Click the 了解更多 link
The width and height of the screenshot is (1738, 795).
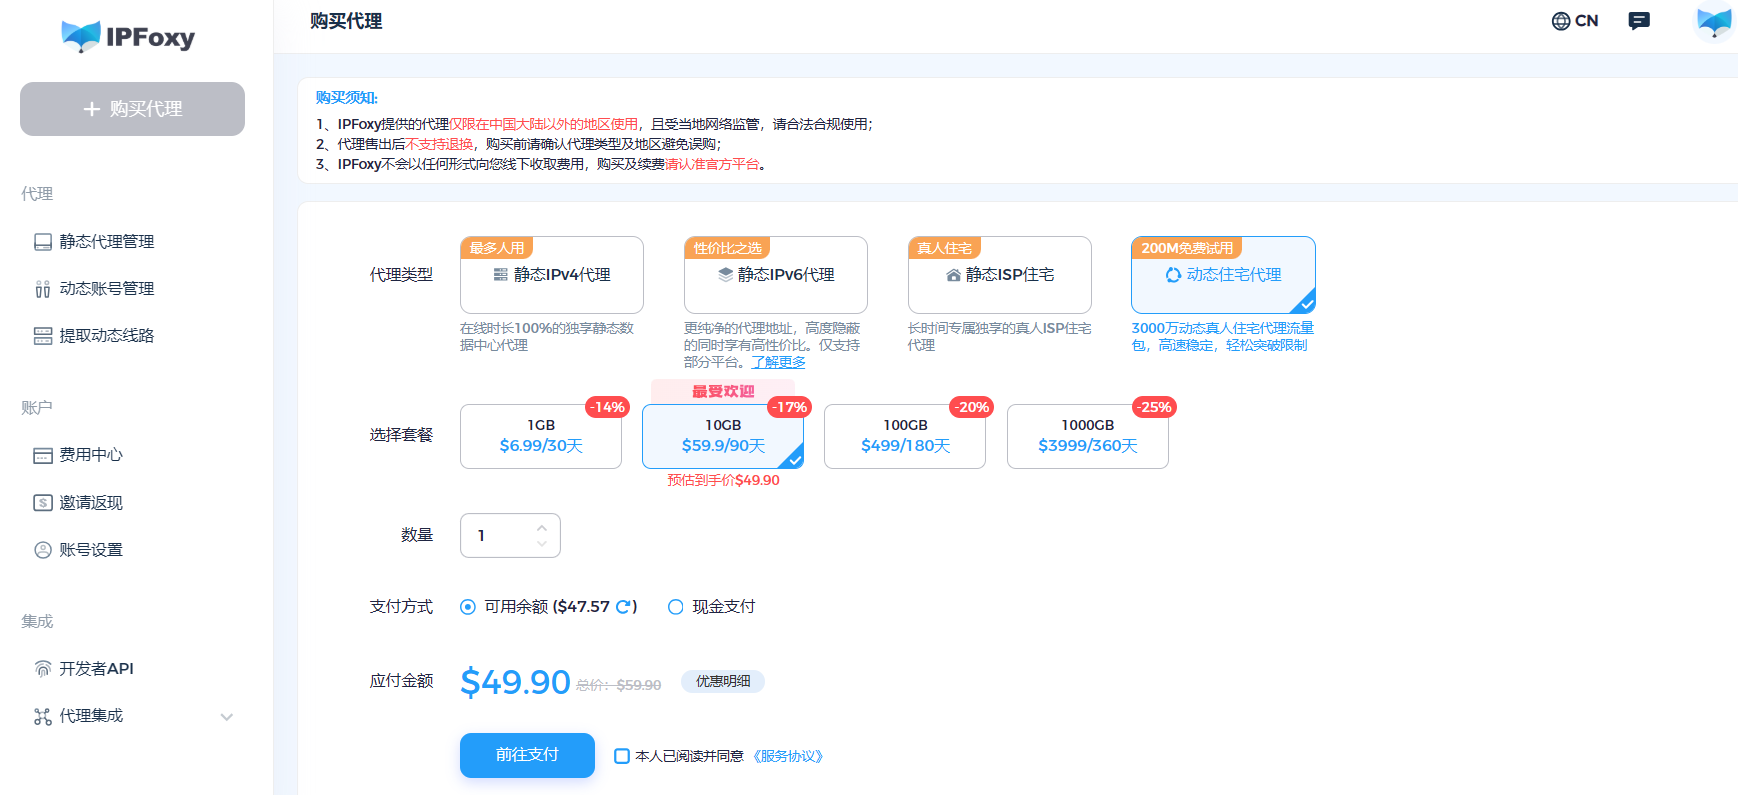tap(778, 362)
